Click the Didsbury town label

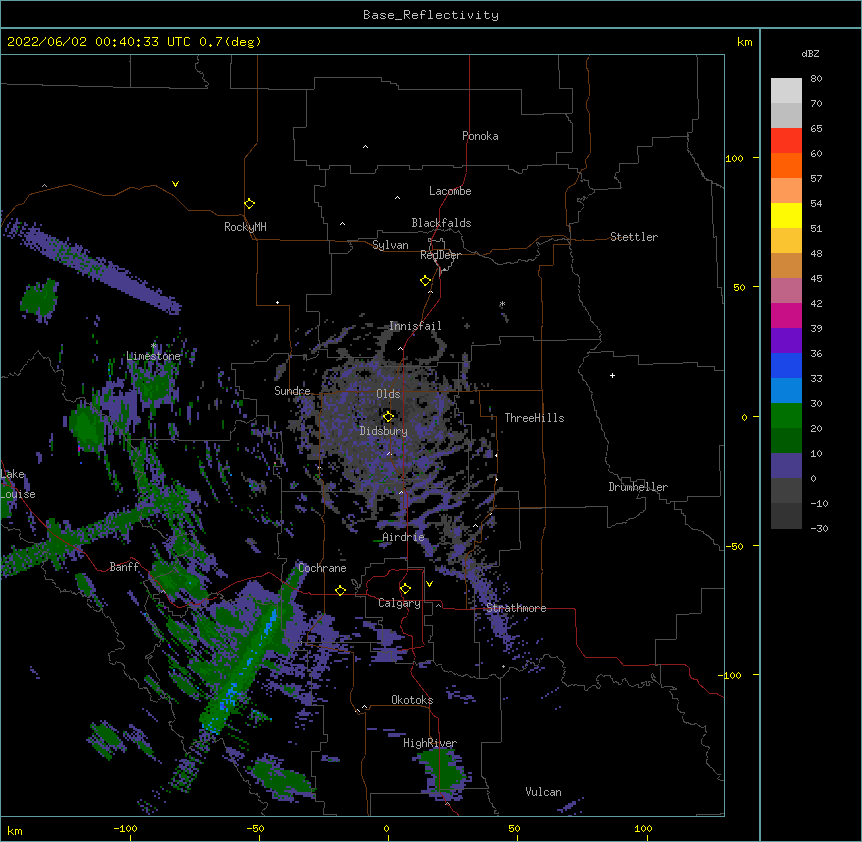(384, 431)
